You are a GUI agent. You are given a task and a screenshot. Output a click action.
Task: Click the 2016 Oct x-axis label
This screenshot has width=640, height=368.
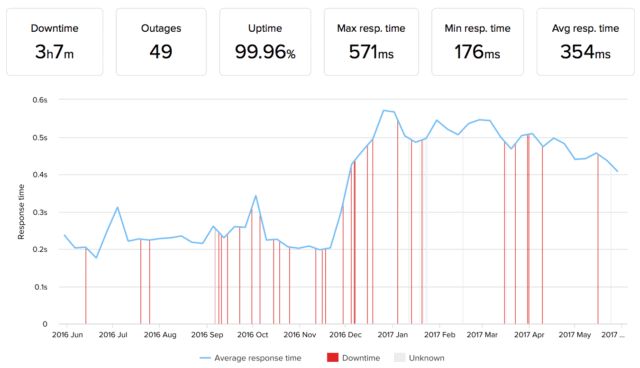[253, 335]
